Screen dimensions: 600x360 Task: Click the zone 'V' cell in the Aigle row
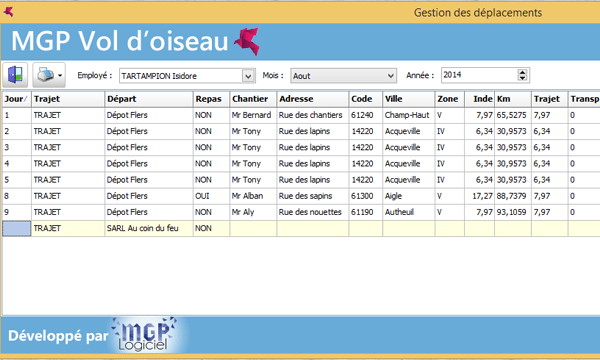(450, 196)
